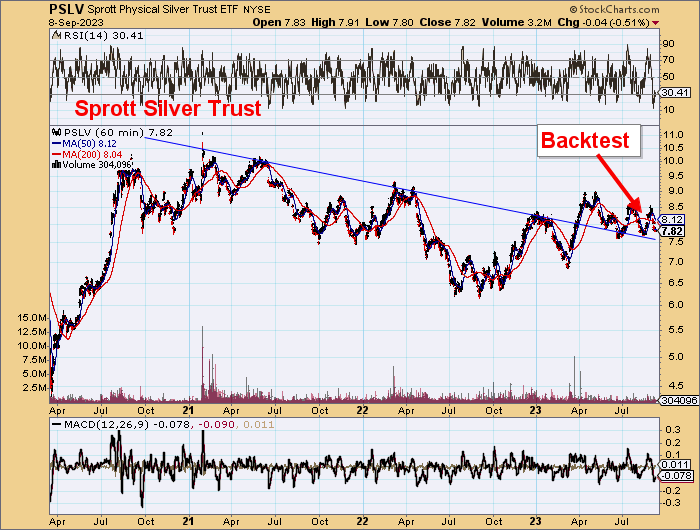This screenshot has height=530, width=700.
Task: Click the price axis label 11.0
Action: click(x=674, y=135)
